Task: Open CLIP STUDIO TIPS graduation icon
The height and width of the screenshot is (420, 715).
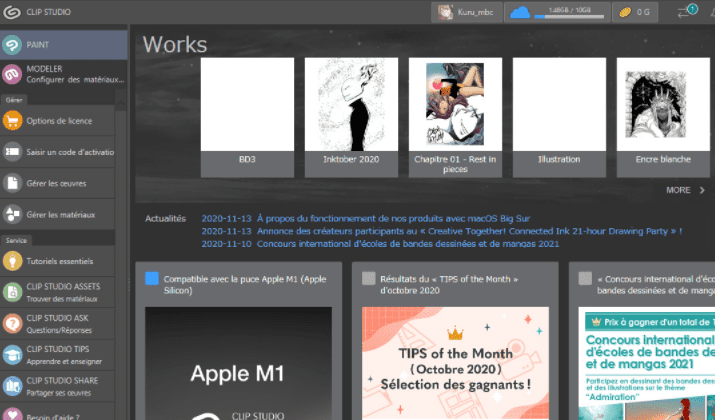Action: click(x=12, y=355)
